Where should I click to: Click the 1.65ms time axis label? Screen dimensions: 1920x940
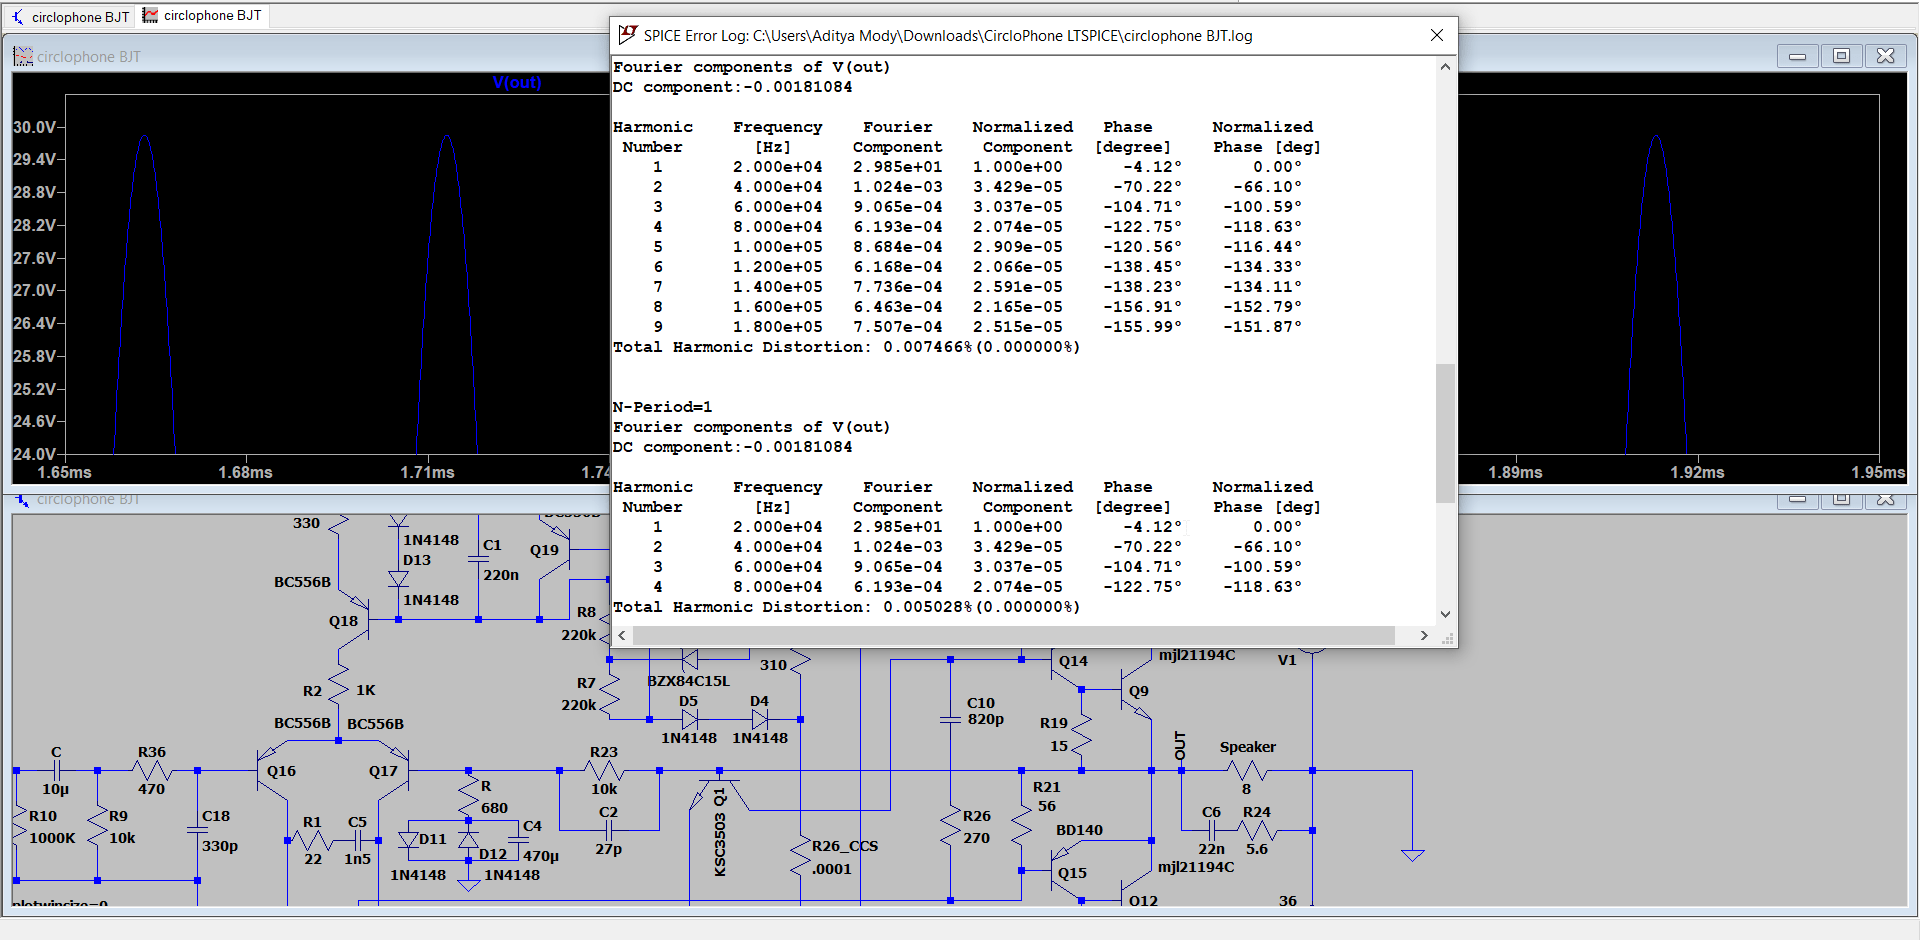tap(64, 472)
